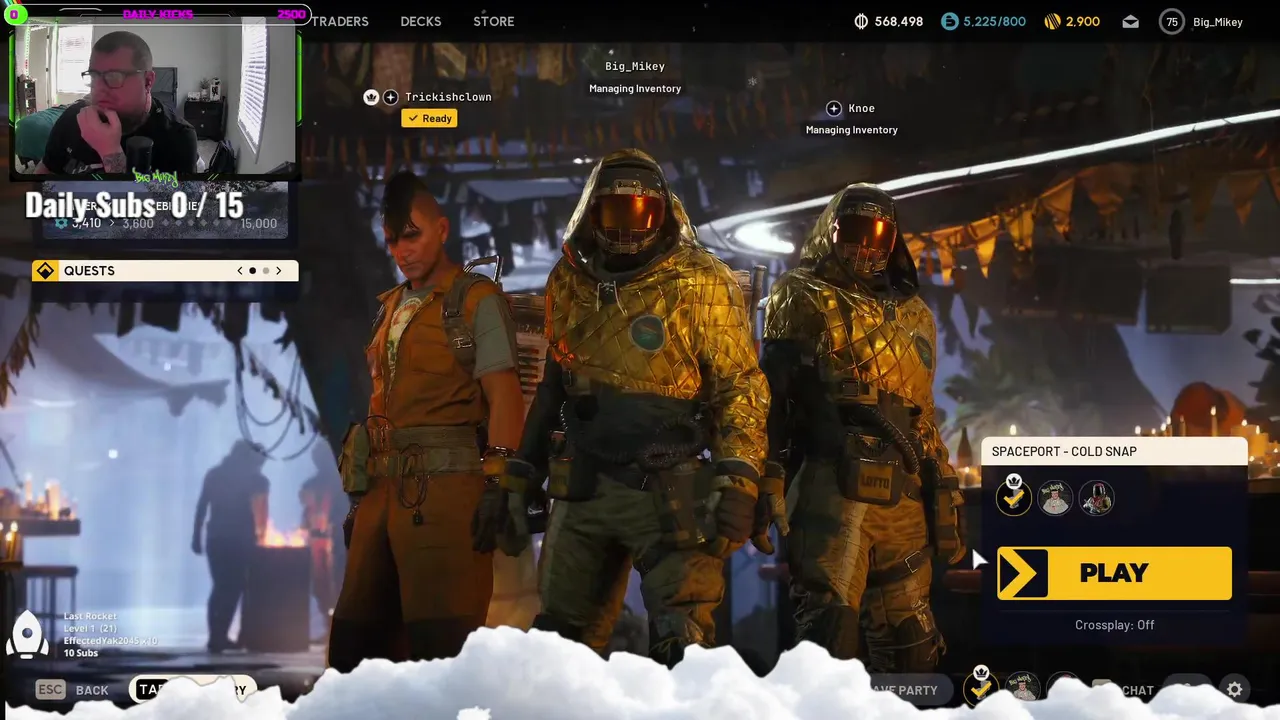Screen dimensions: 1280x720
Task: Click the Spaceport - Cold Snap map header
Action: tap(1114, 452)
